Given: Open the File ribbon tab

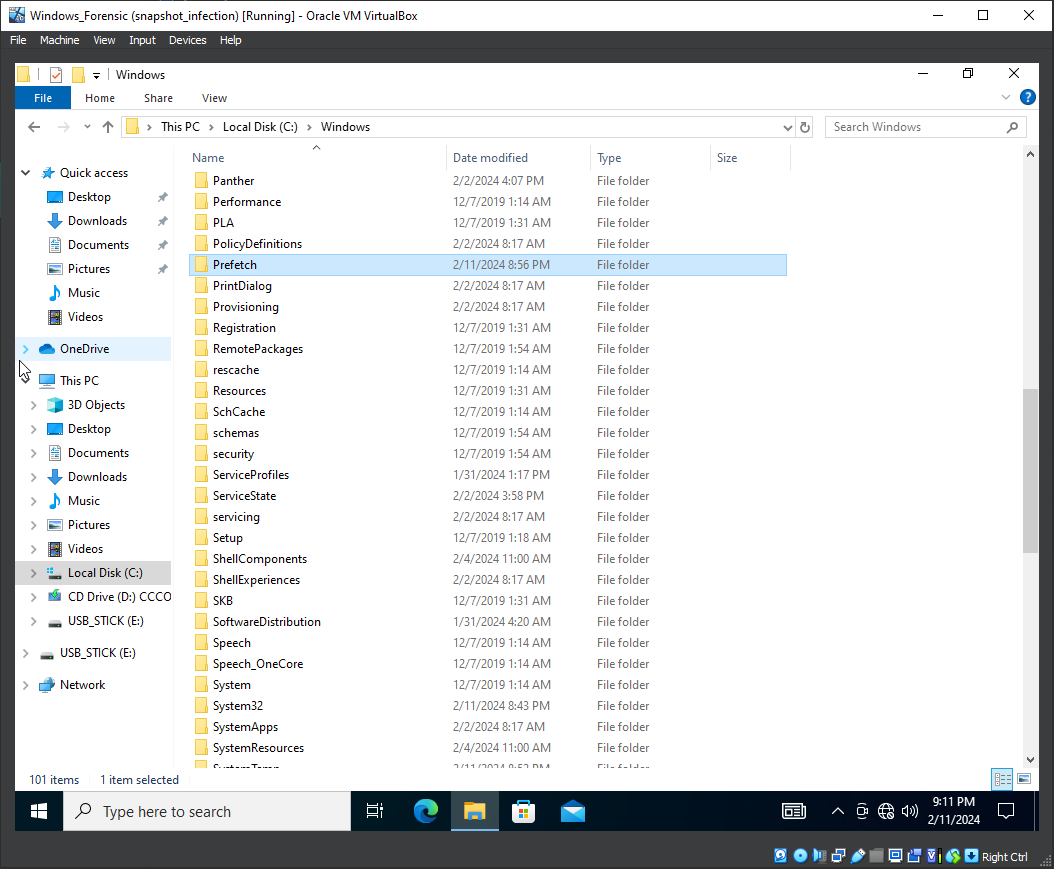Looking at the screenshot, I should [x=43, y=98].
